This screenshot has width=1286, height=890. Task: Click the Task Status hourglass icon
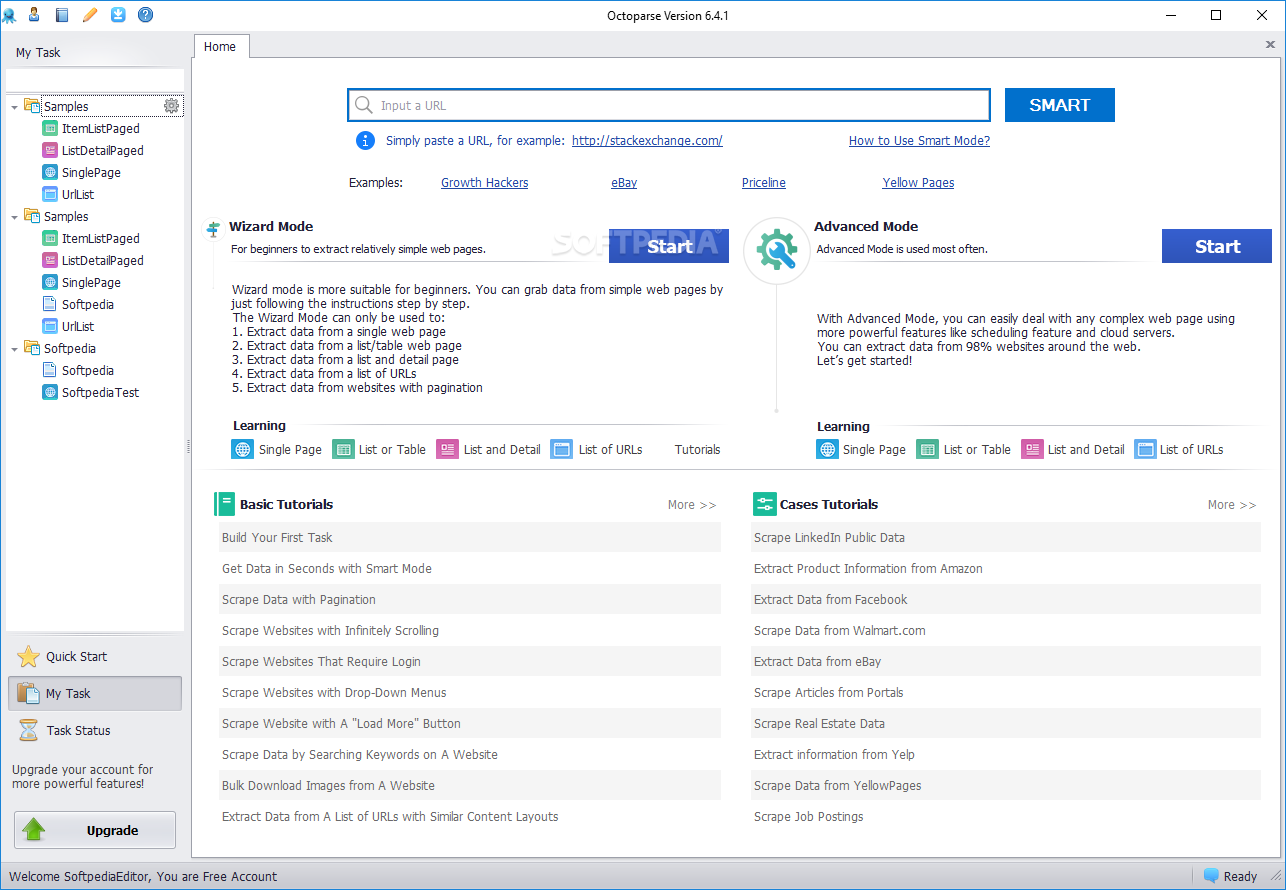(x=28, y=730)
